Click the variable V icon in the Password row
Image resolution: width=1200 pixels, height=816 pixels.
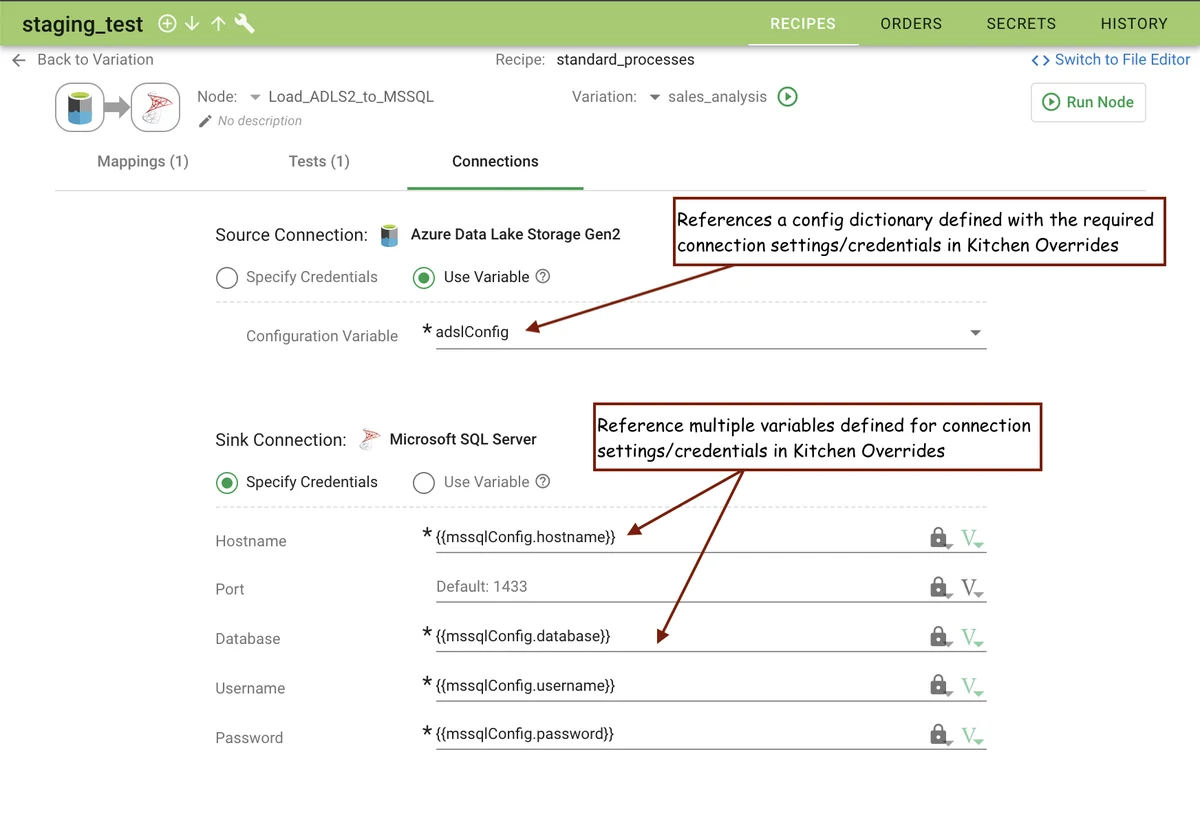coord(970,736)
